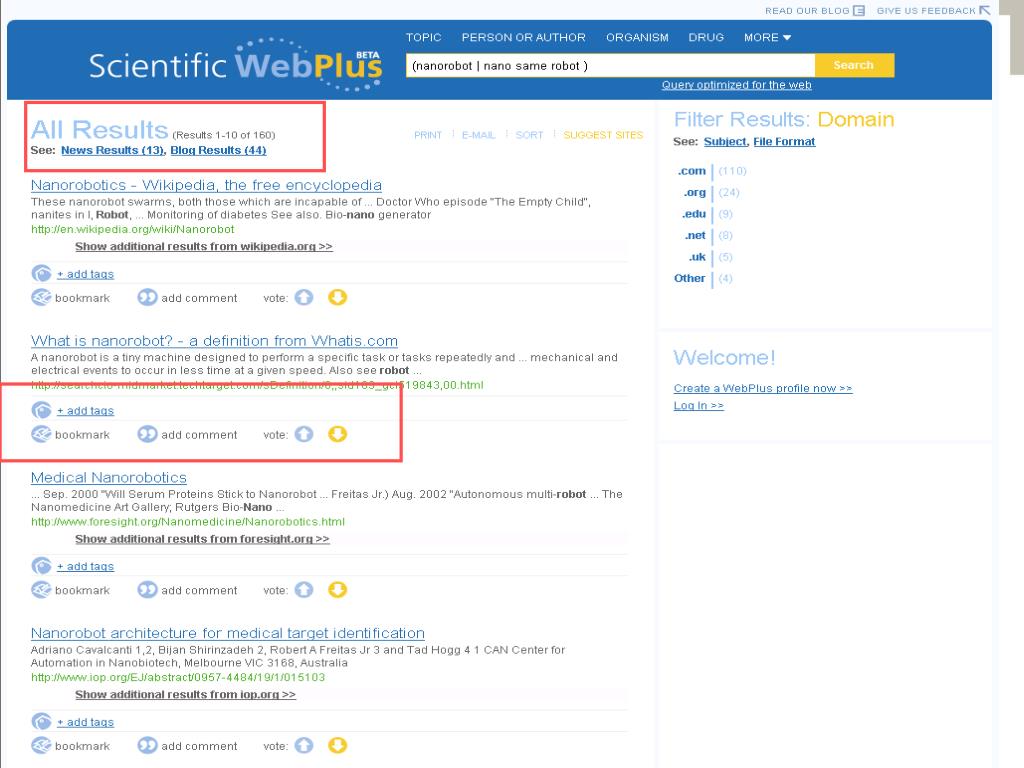Vote down the Wikipedia Nanorobotics result
This screenshot has width=1024, height=768.
coord(337,298)
